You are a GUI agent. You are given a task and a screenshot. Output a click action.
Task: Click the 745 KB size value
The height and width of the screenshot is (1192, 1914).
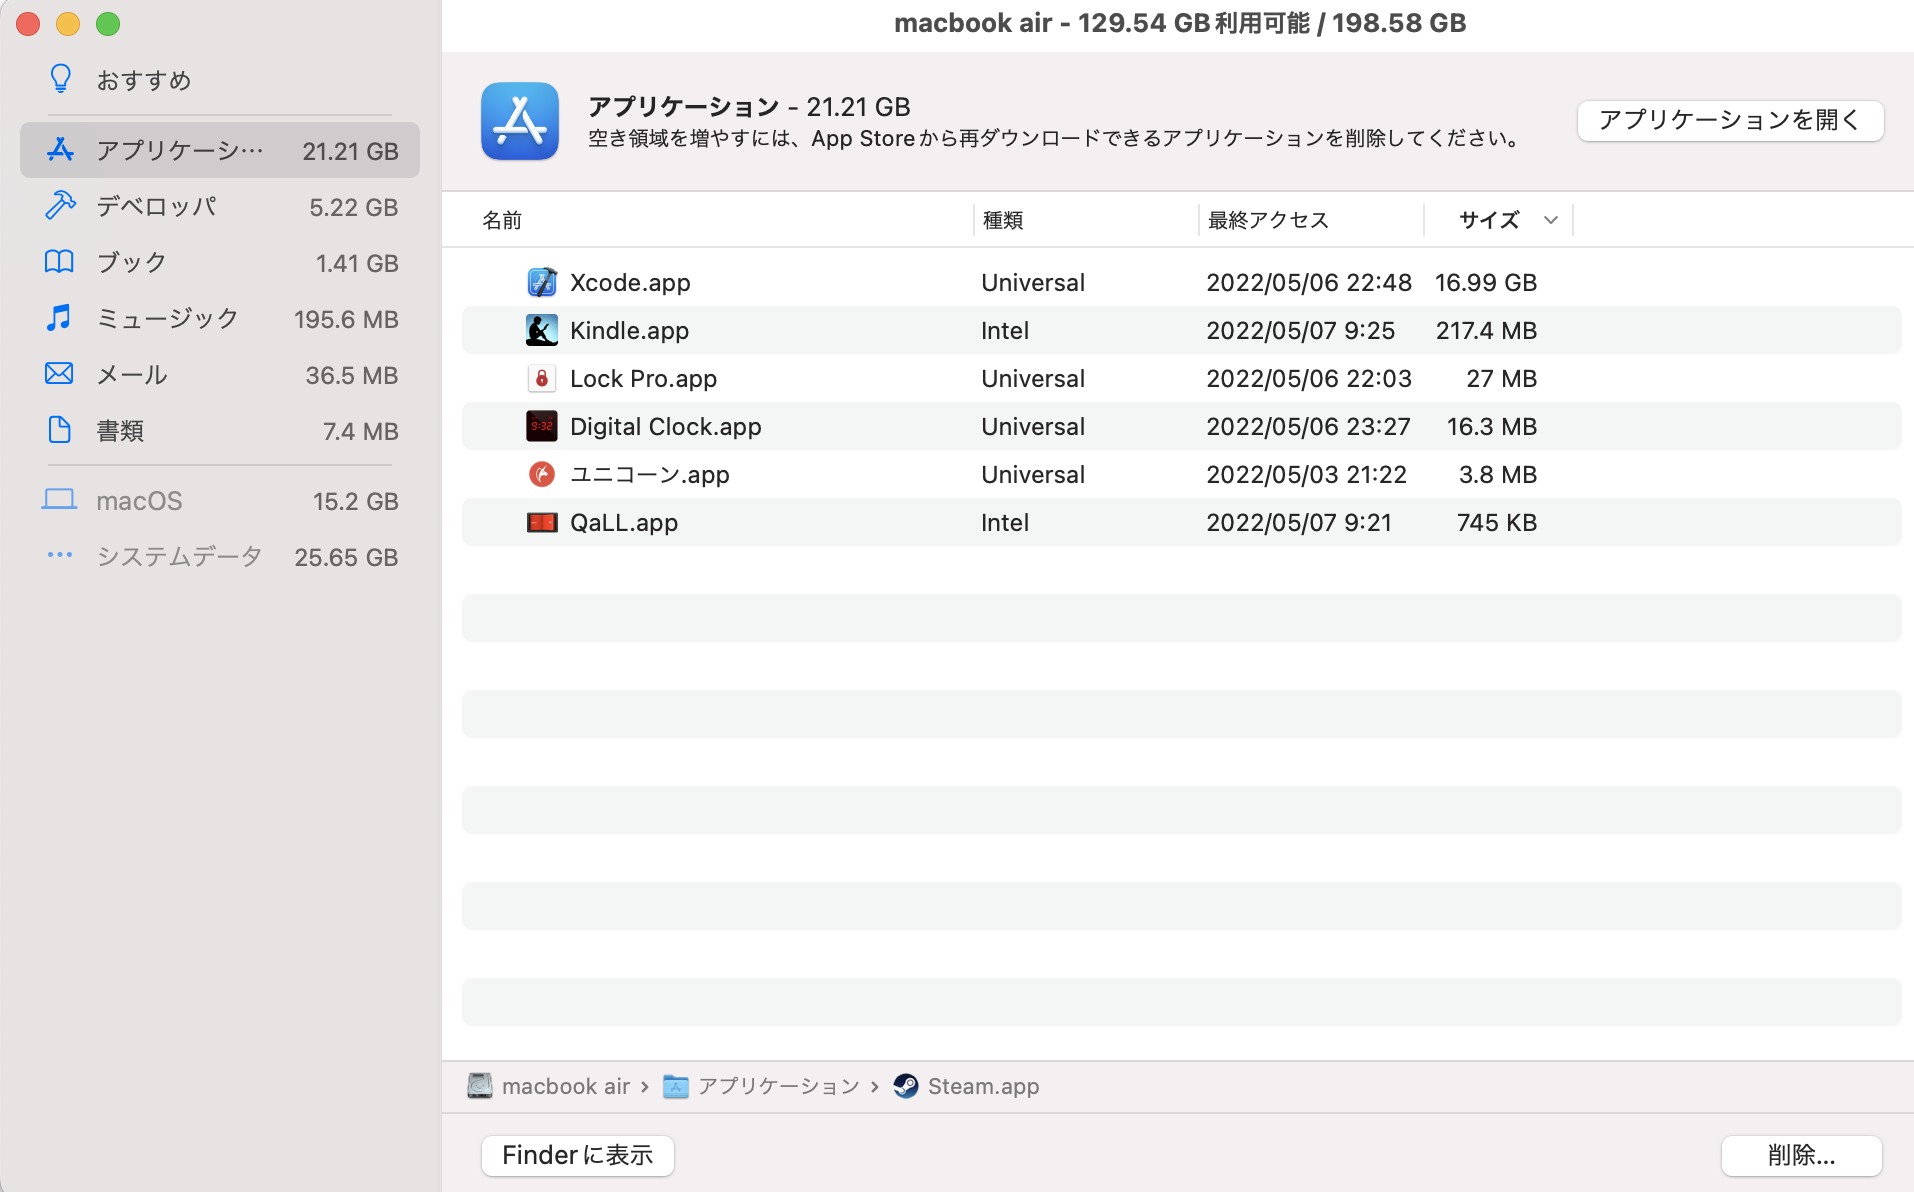1497,523
